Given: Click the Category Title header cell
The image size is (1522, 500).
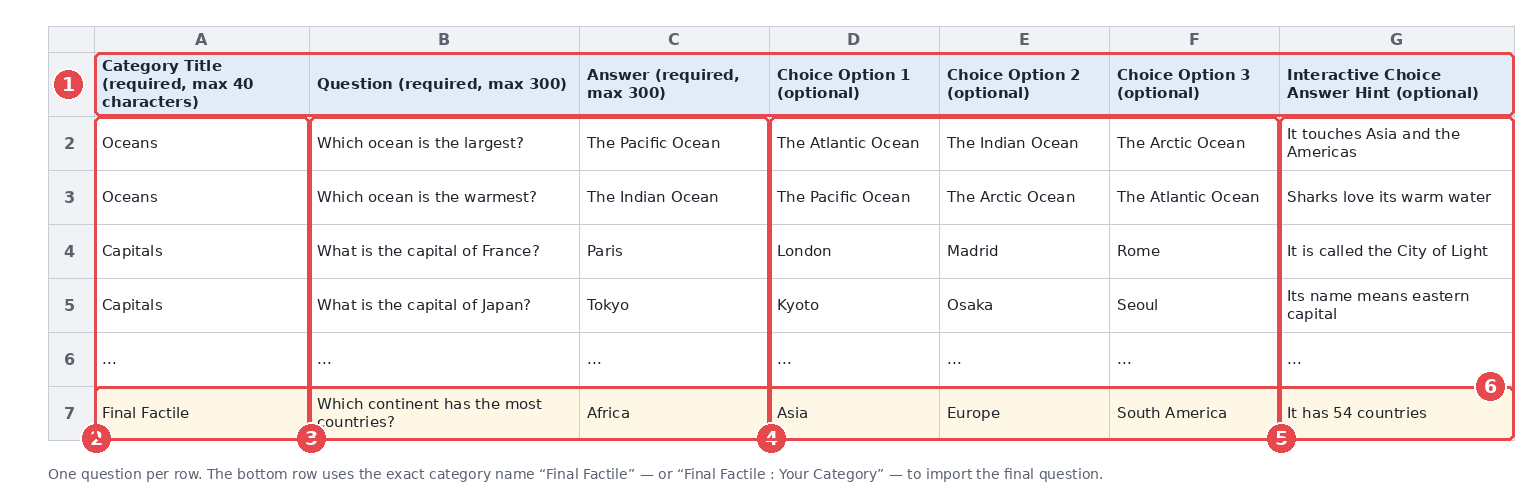Looking at the screenshot, I should pyautogui.click(x=202, y=84).
